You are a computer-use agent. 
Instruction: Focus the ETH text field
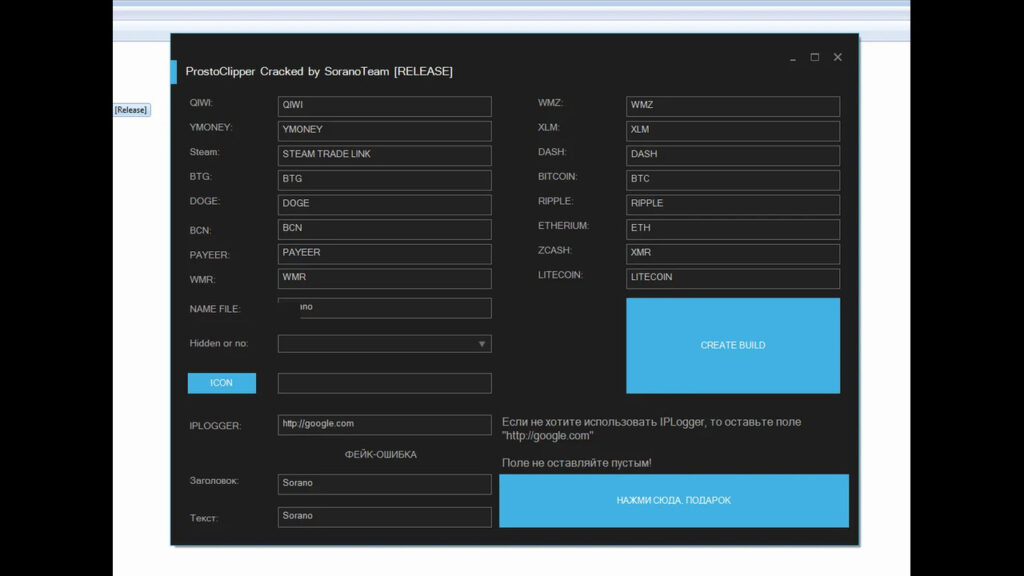point(733,229)
